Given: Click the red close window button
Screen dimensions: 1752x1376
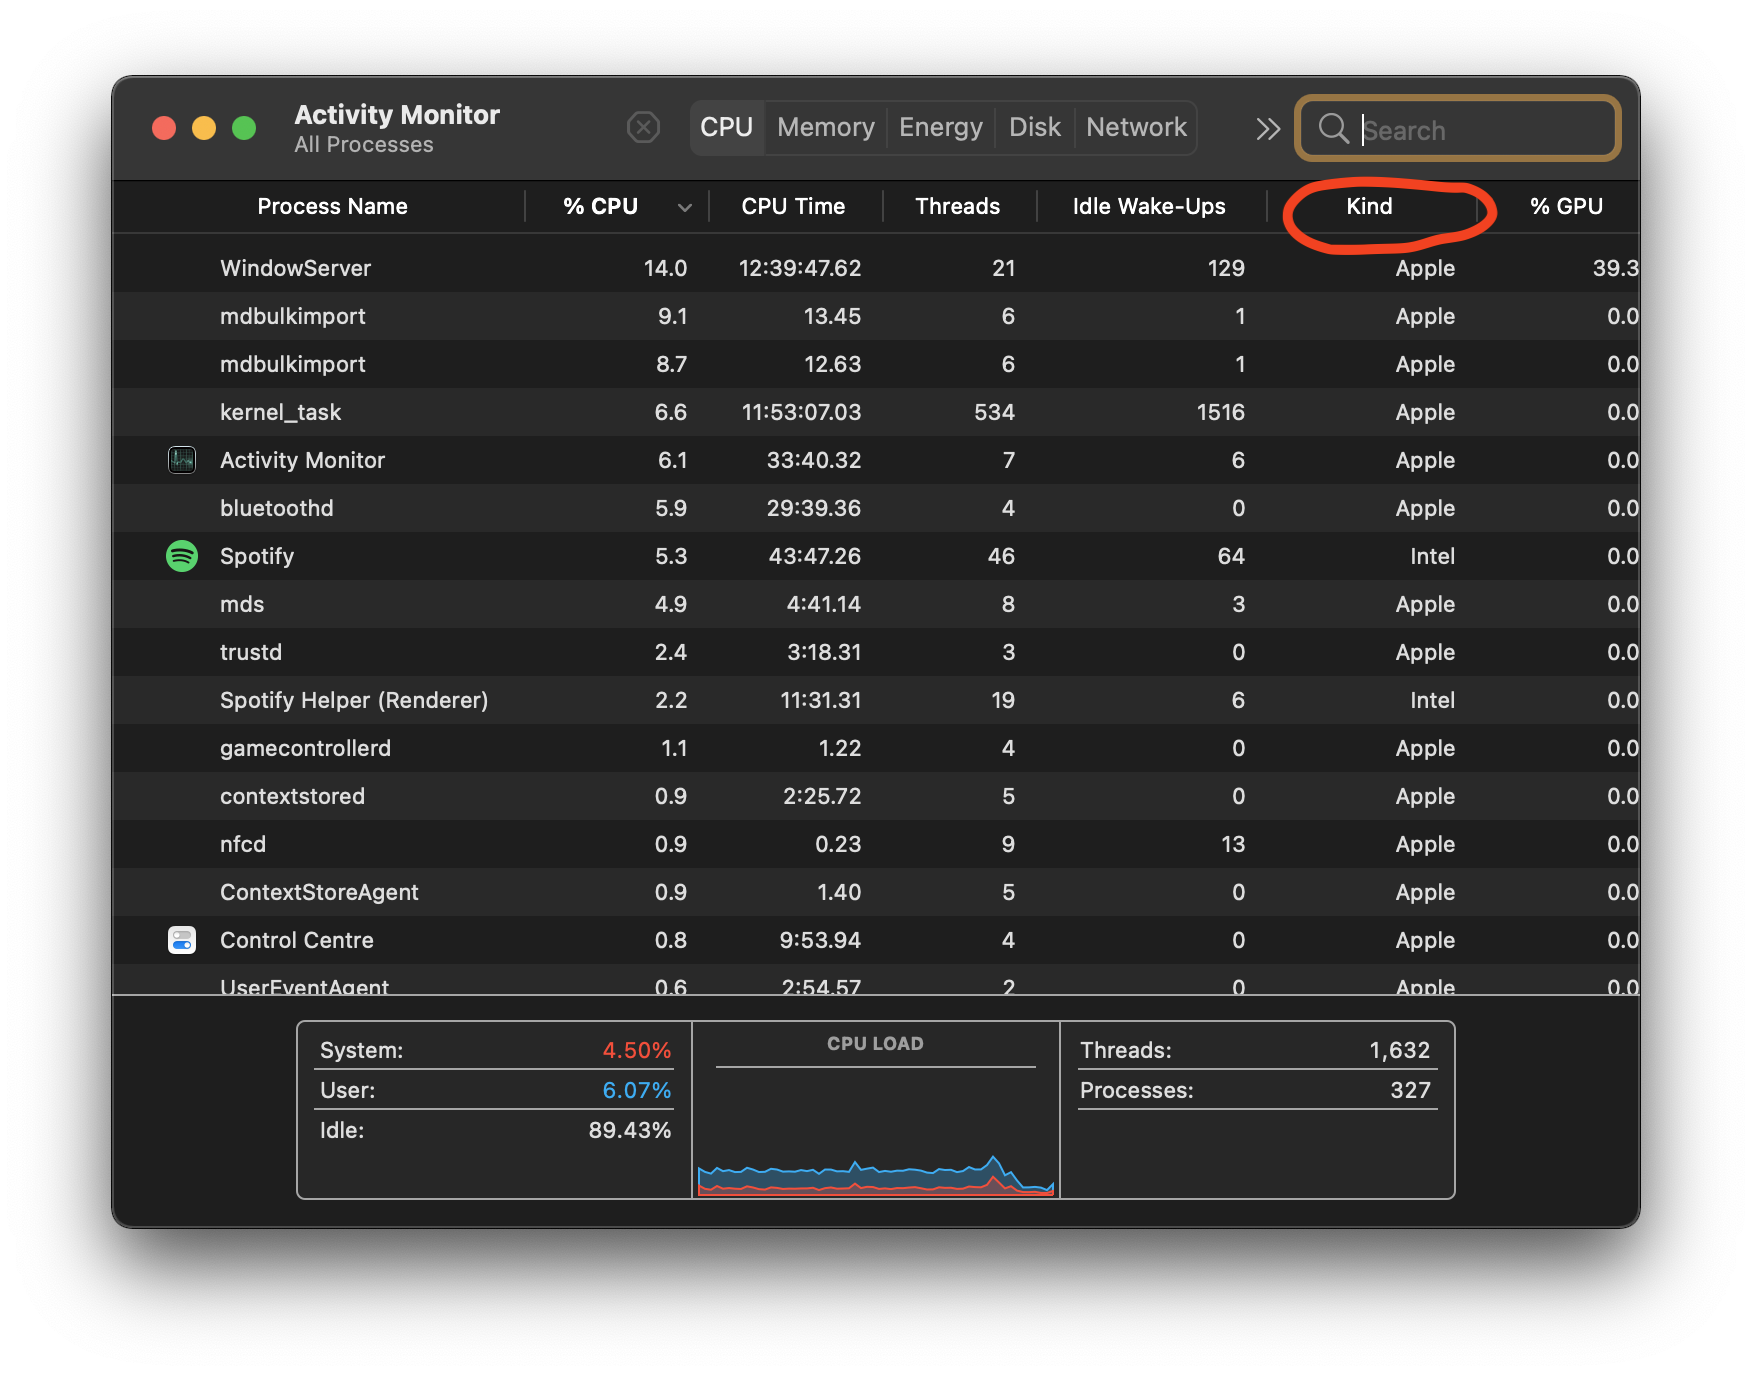Looking at the screenshot, I should click(164, 128).
